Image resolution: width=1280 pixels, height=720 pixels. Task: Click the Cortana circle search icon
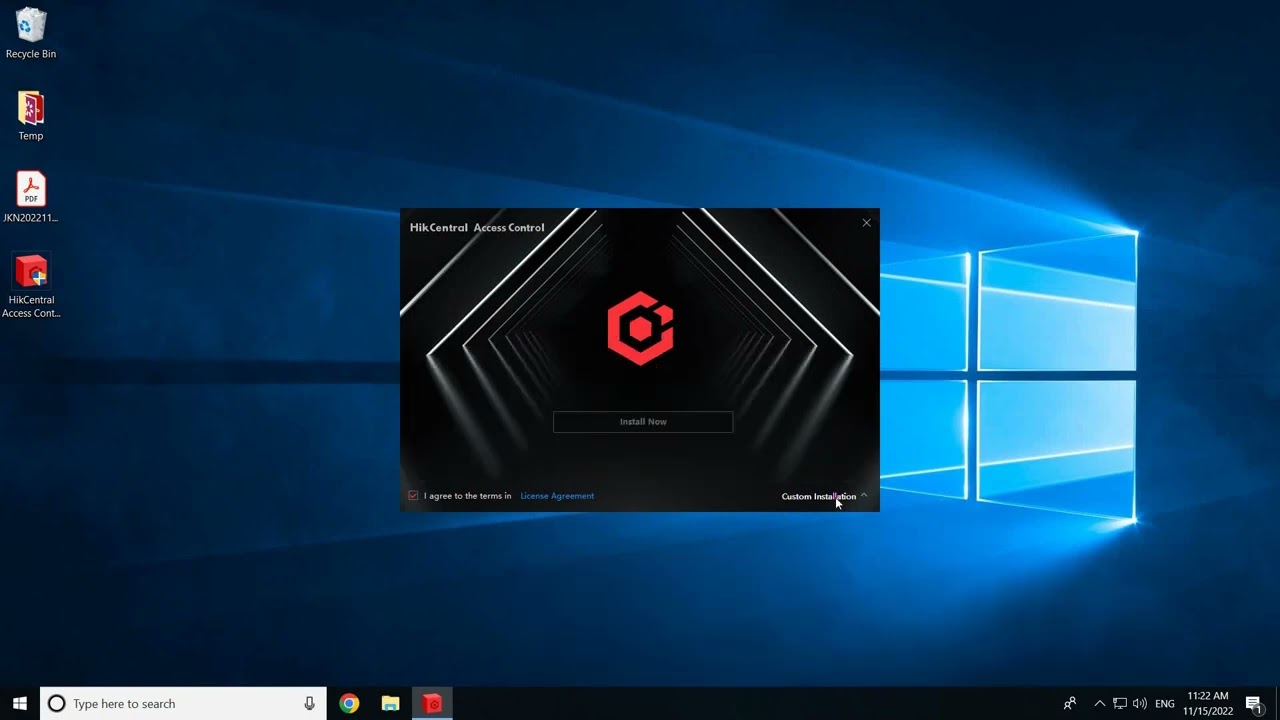click(x=57, y=704)
